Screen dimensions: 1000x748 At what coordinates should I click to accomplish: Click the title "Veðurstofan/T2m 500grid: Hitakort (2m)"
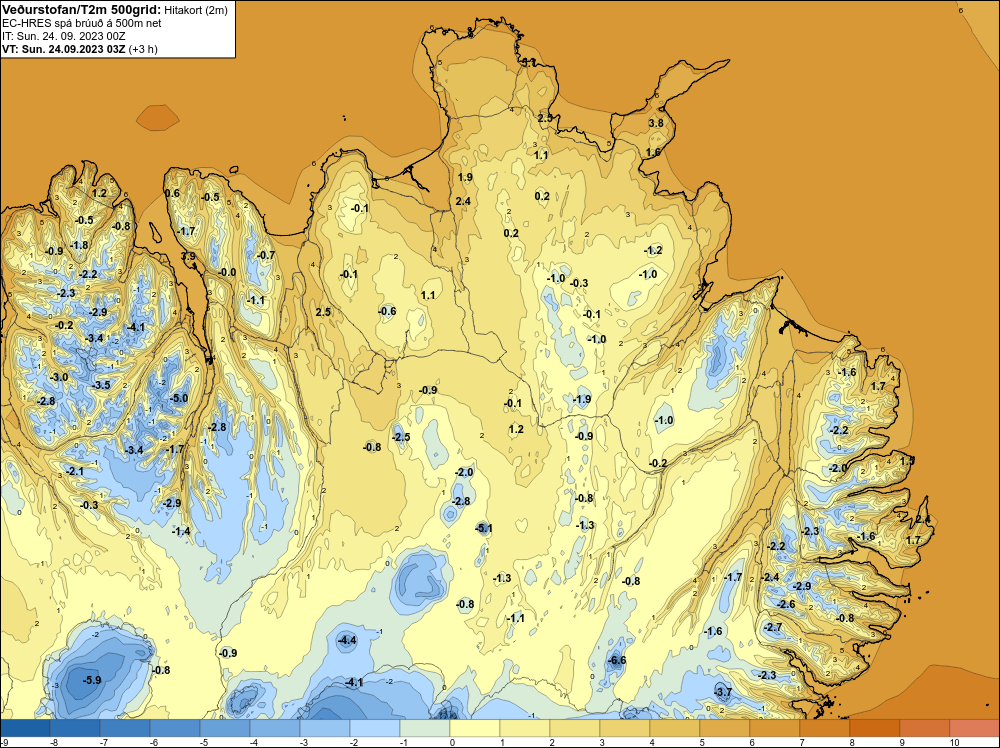point(115,10)
